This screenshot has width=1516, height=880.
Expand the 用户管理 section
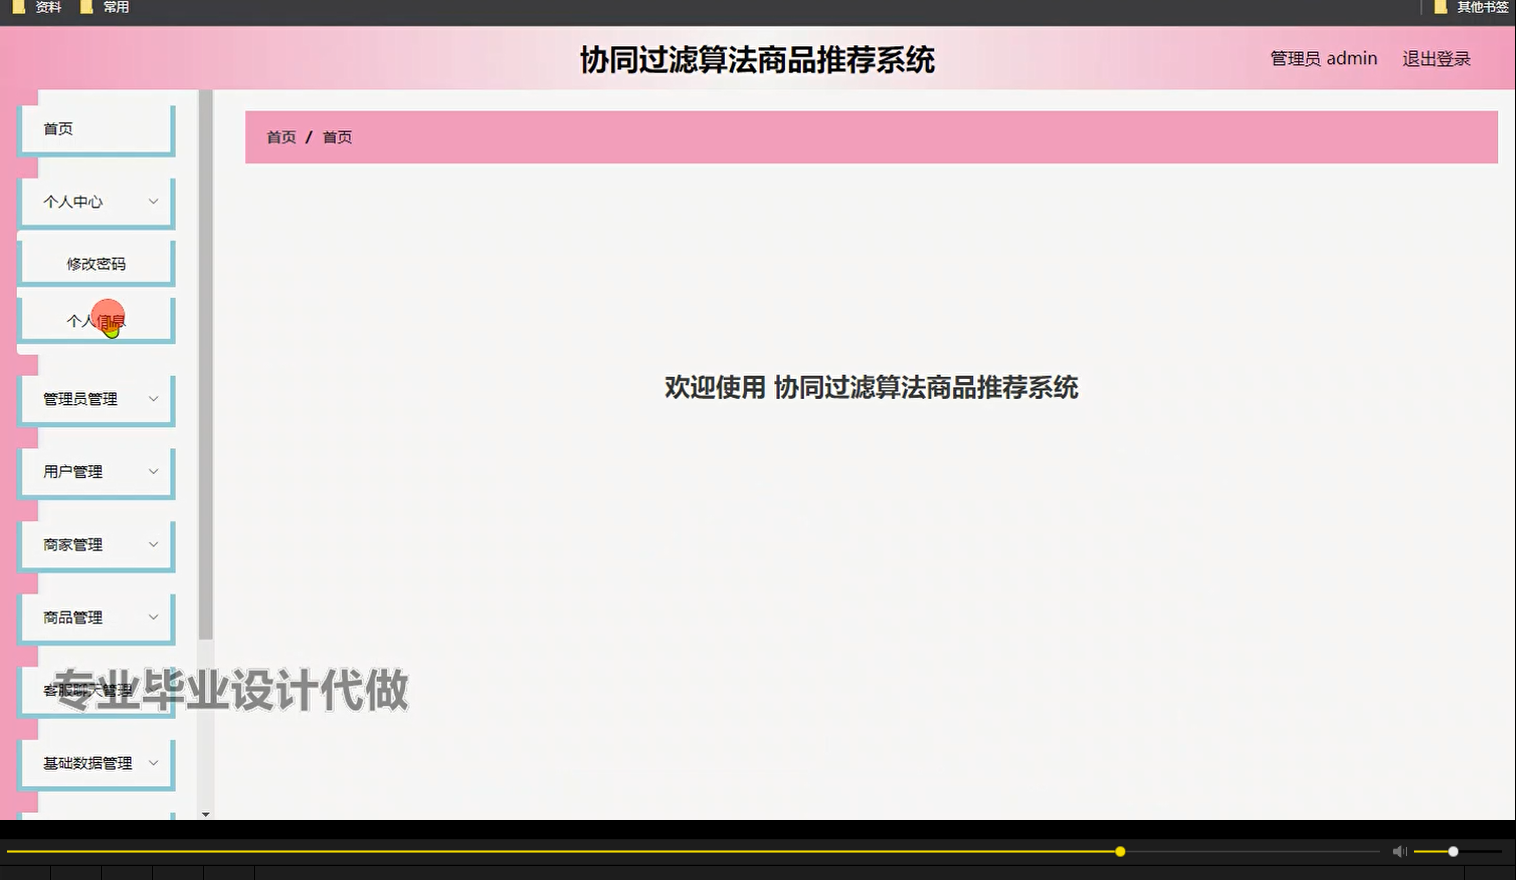coord(96,471)
